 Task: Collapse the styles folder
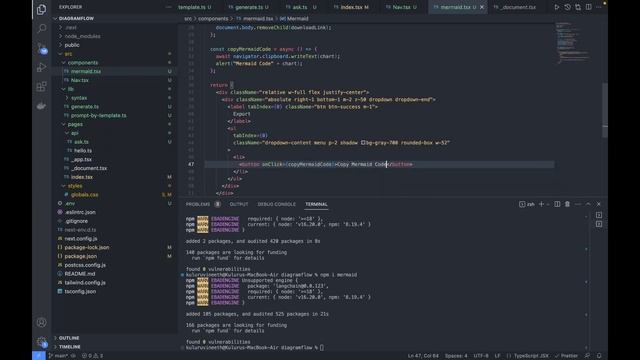point(75,186)
